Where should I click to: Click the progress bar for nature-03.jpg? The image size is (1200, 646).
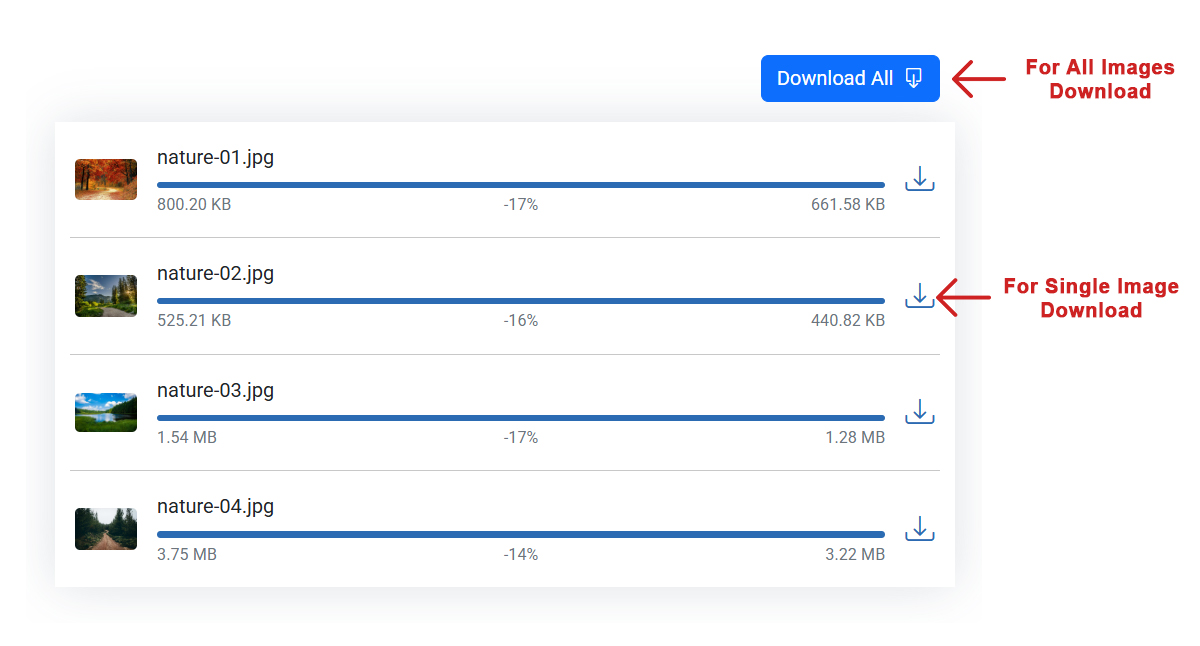tap(520, 418)
